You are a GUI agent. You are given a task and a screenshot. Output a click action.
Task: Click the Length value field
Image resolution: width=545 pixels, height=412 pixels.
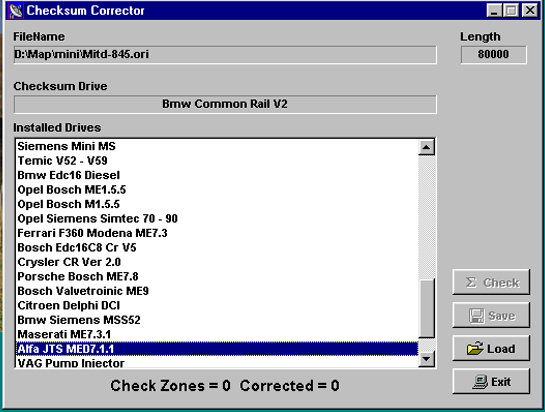pos(494,55)
